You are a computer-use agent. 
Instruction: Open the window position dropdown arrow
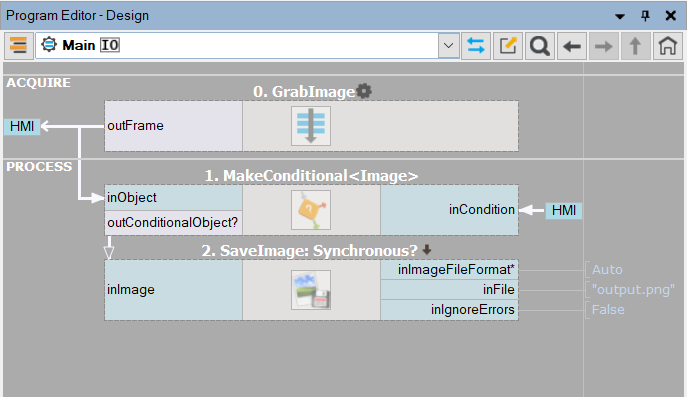(620, 16)
